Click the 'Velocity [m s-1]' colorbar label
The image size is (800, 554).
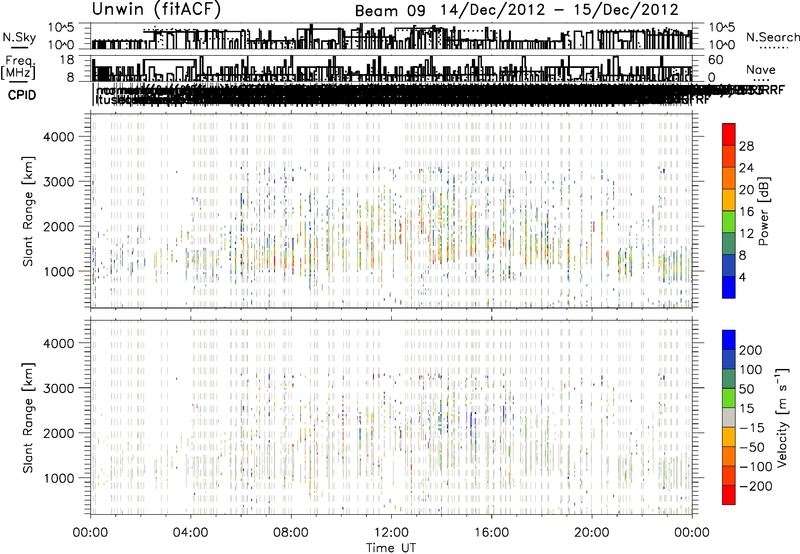[x=781, y=417]
